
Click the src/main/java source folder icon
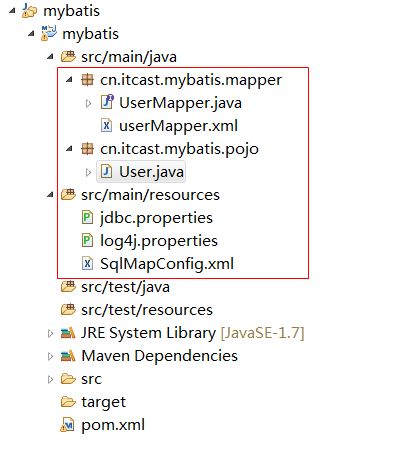68,57
